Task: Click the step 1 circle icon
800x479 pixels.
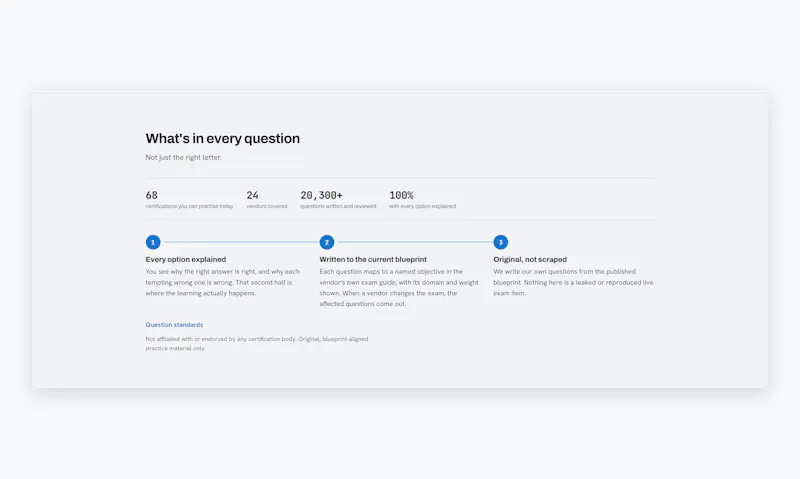Action: point(153,242)
